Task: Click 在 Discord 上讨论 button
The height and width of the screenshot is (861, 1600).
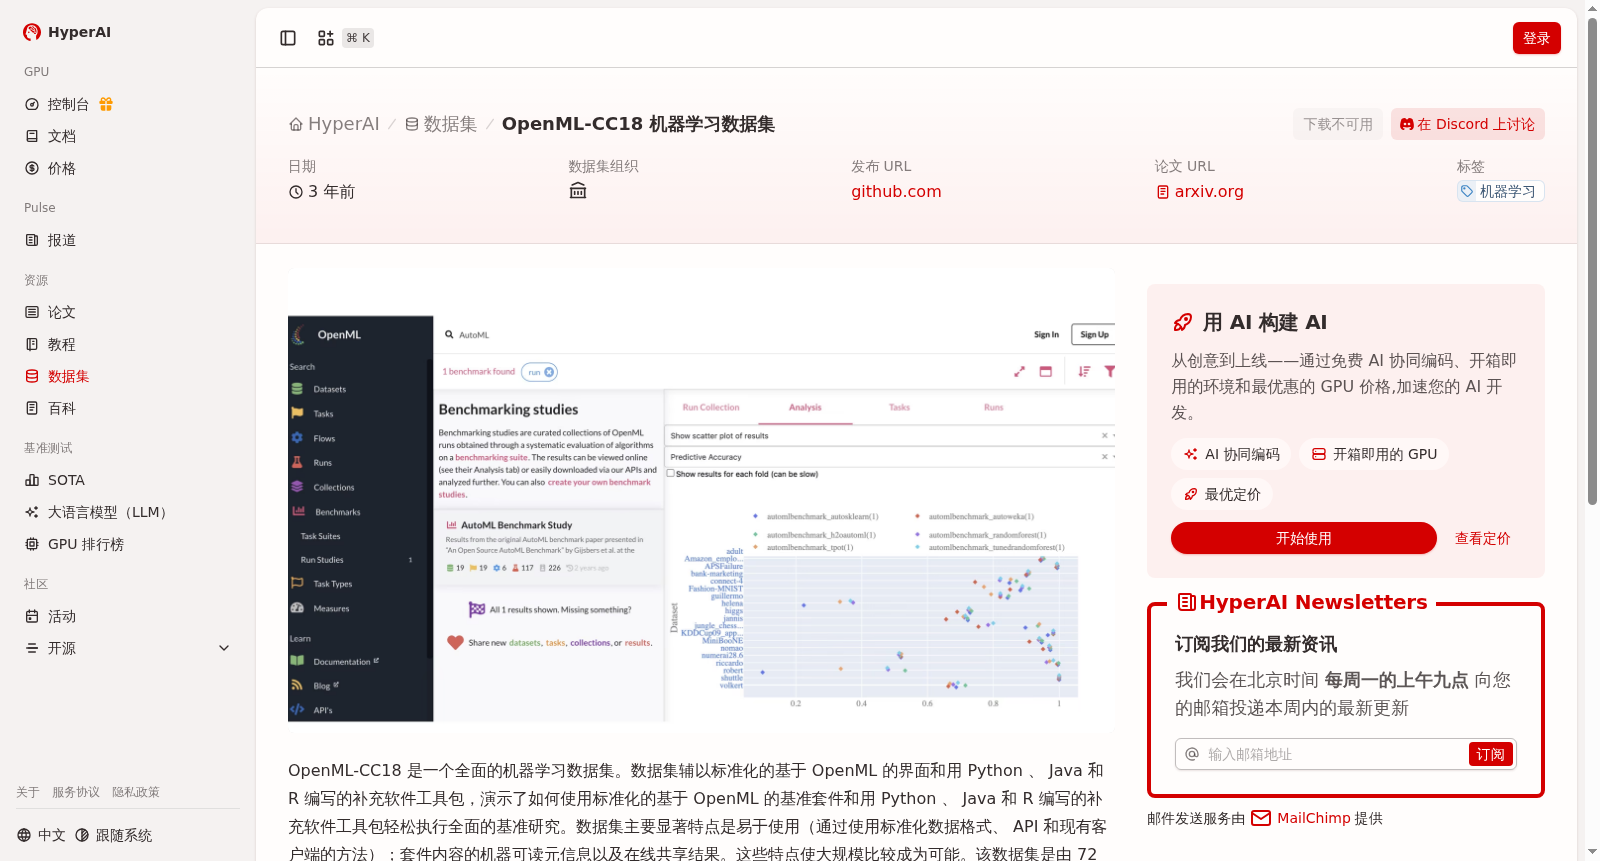Action: (x=1468, y=124)
